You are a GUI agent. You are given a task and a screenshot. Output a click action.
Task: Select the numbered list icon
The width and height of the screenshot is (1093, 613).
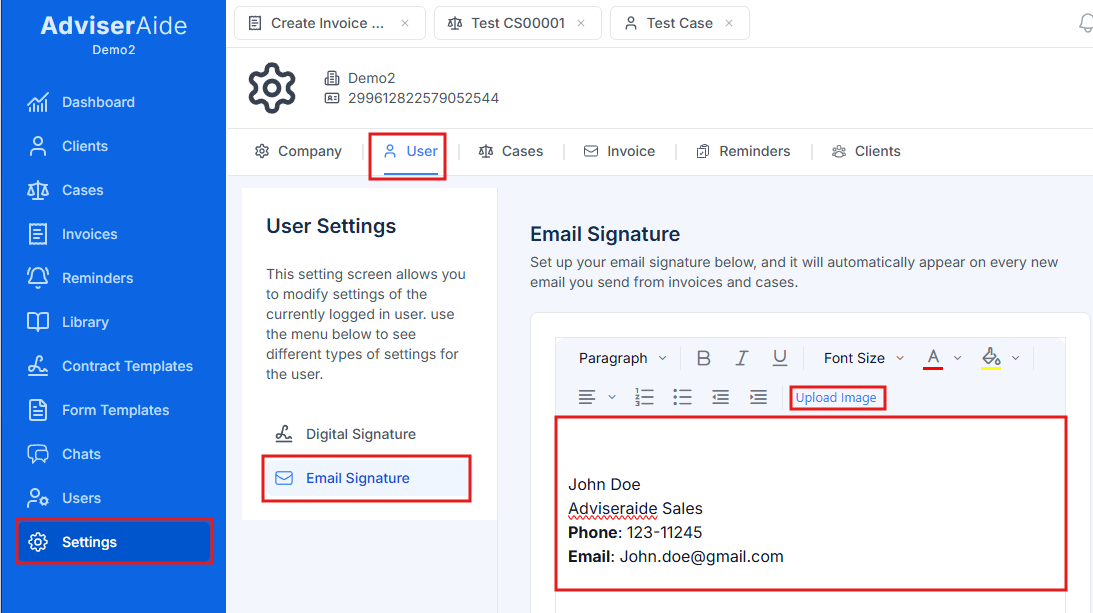[x=644, y=397]
